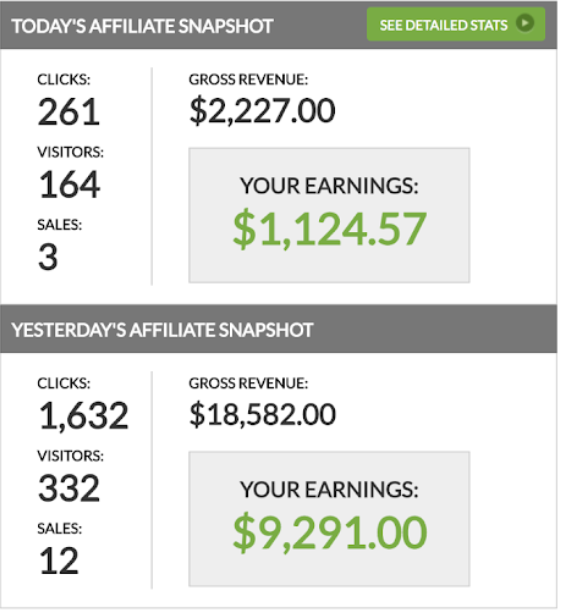Click the Sales label in today's snapshot
This screenshot has height=611, width=568.
(x=60, y=225)
